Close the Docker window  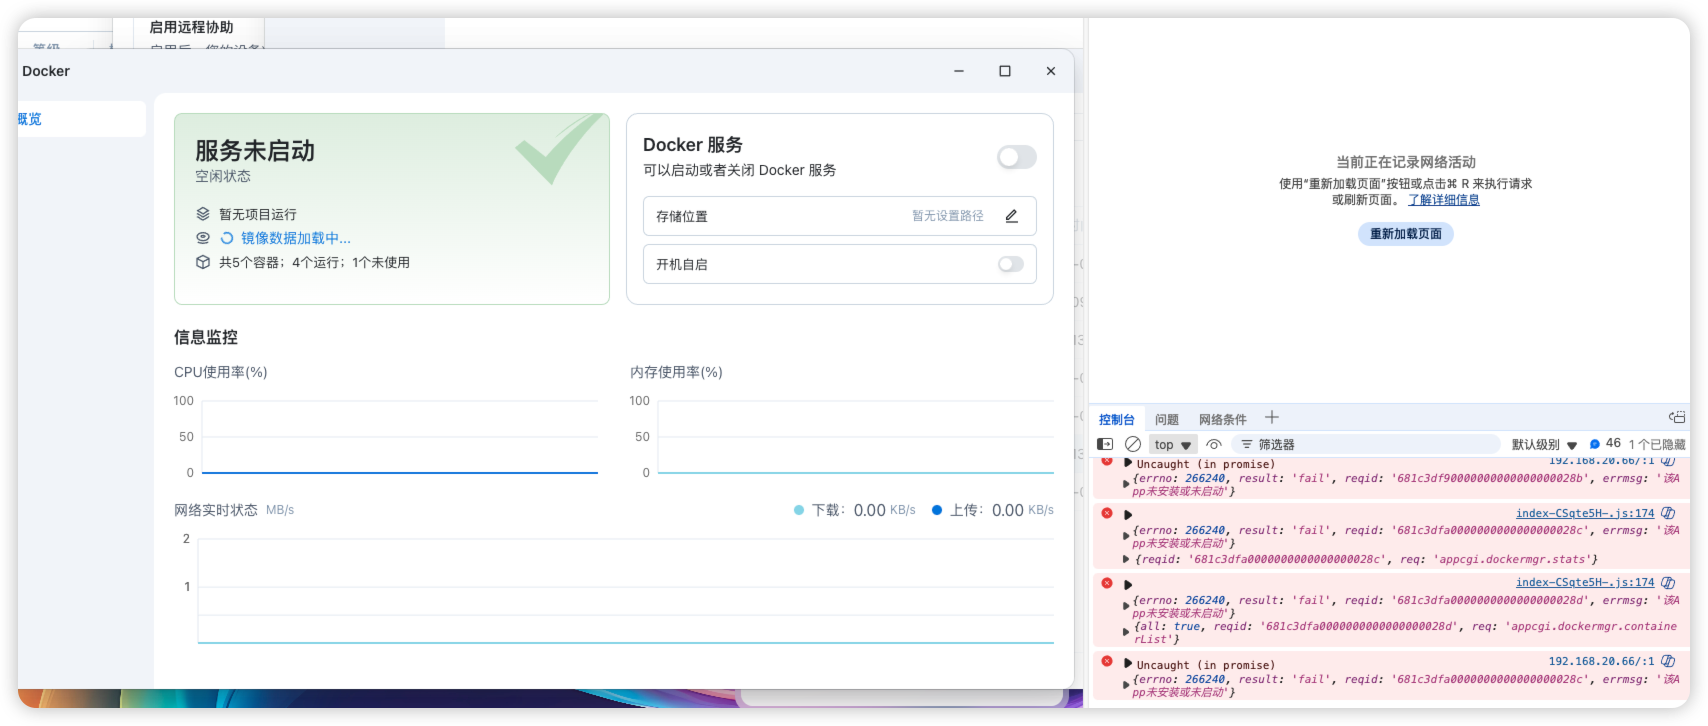coord(1051,71)
